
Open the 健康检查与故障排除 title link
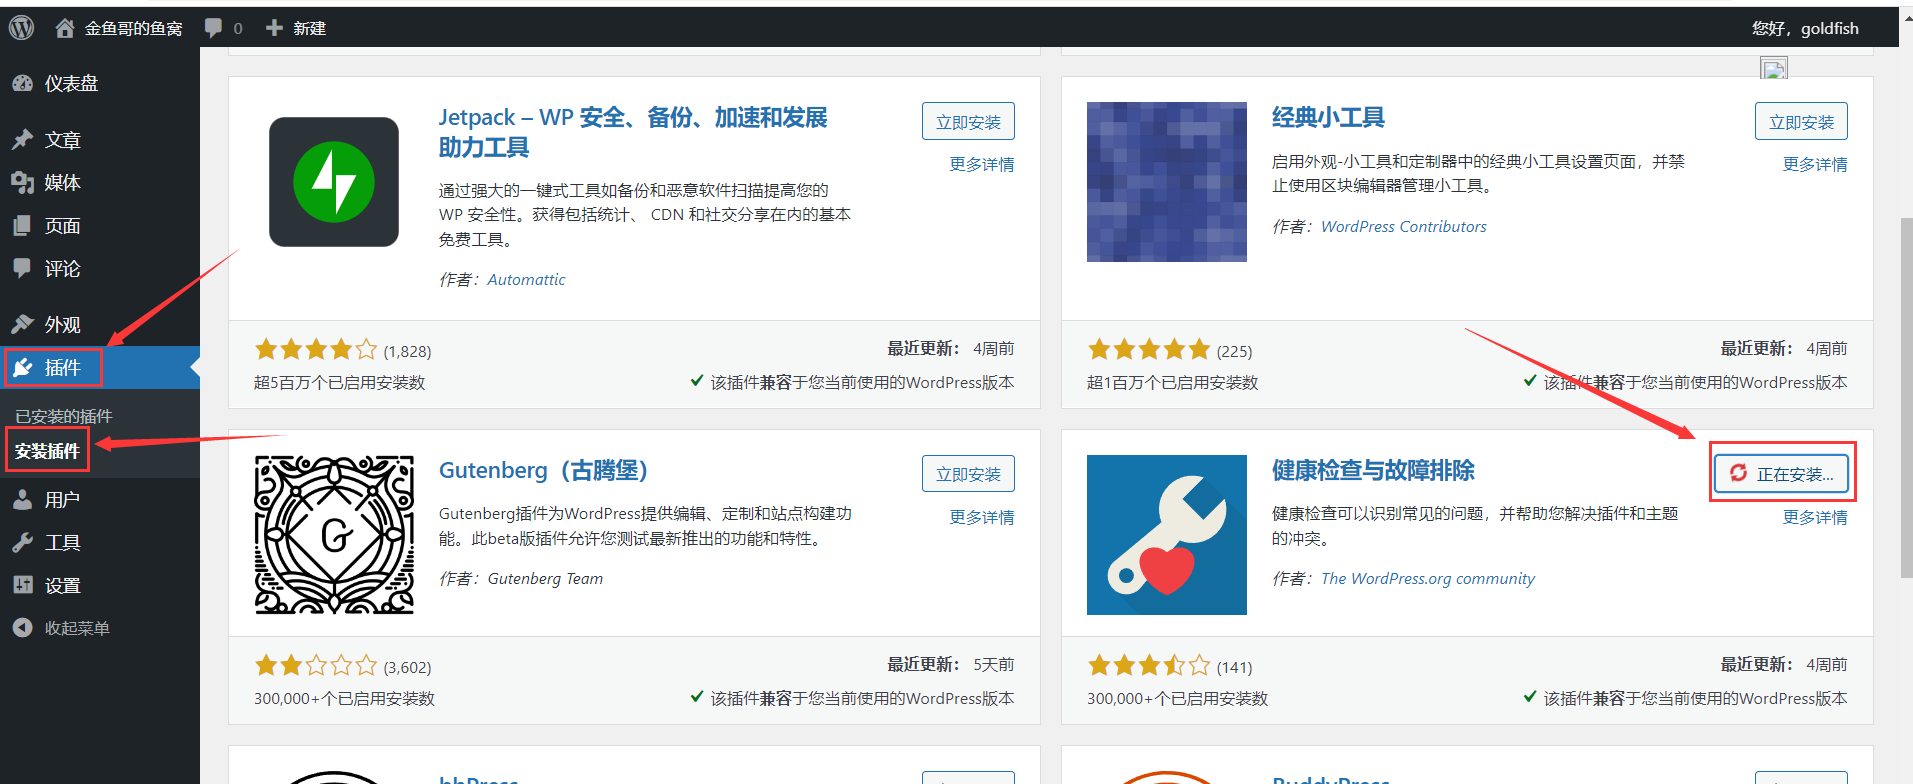pos(1373,470)
